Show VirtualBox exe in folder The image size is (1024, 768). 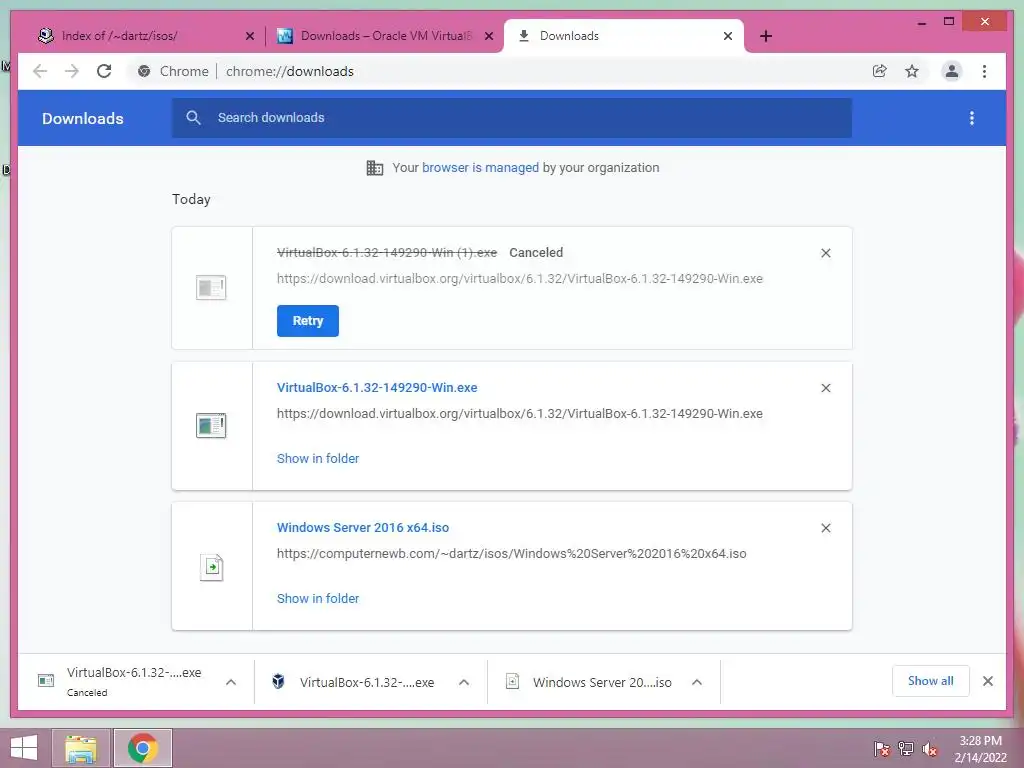[x=318, y=458]
